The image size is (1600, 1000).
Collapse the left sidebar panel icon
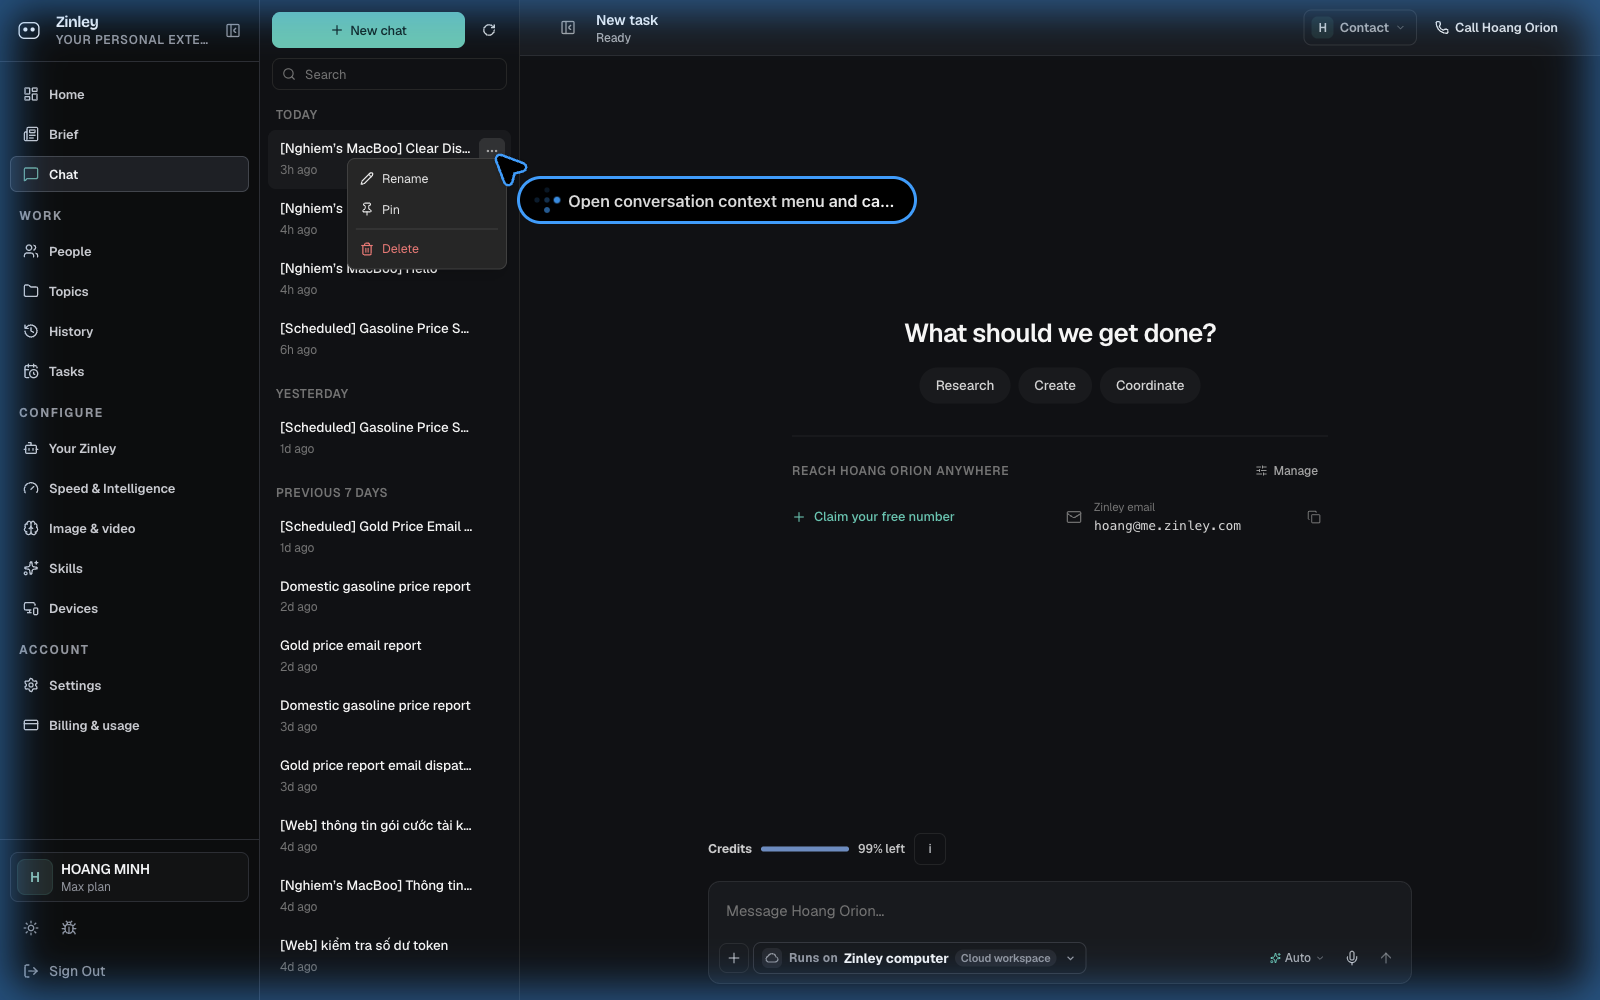click(233, 30)
